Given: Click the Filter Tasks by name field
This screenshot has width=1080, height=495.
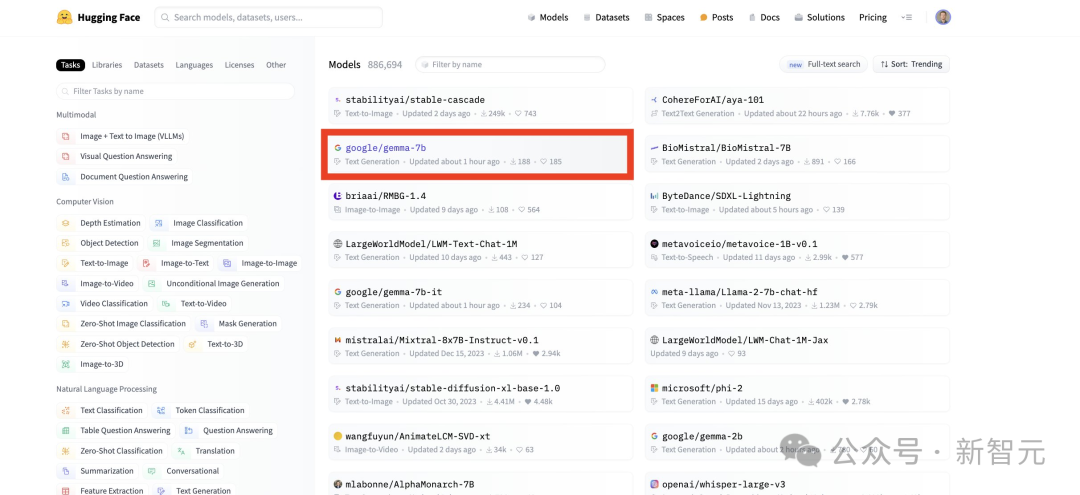Looking at the screenshot, I should tap(175, 91).
